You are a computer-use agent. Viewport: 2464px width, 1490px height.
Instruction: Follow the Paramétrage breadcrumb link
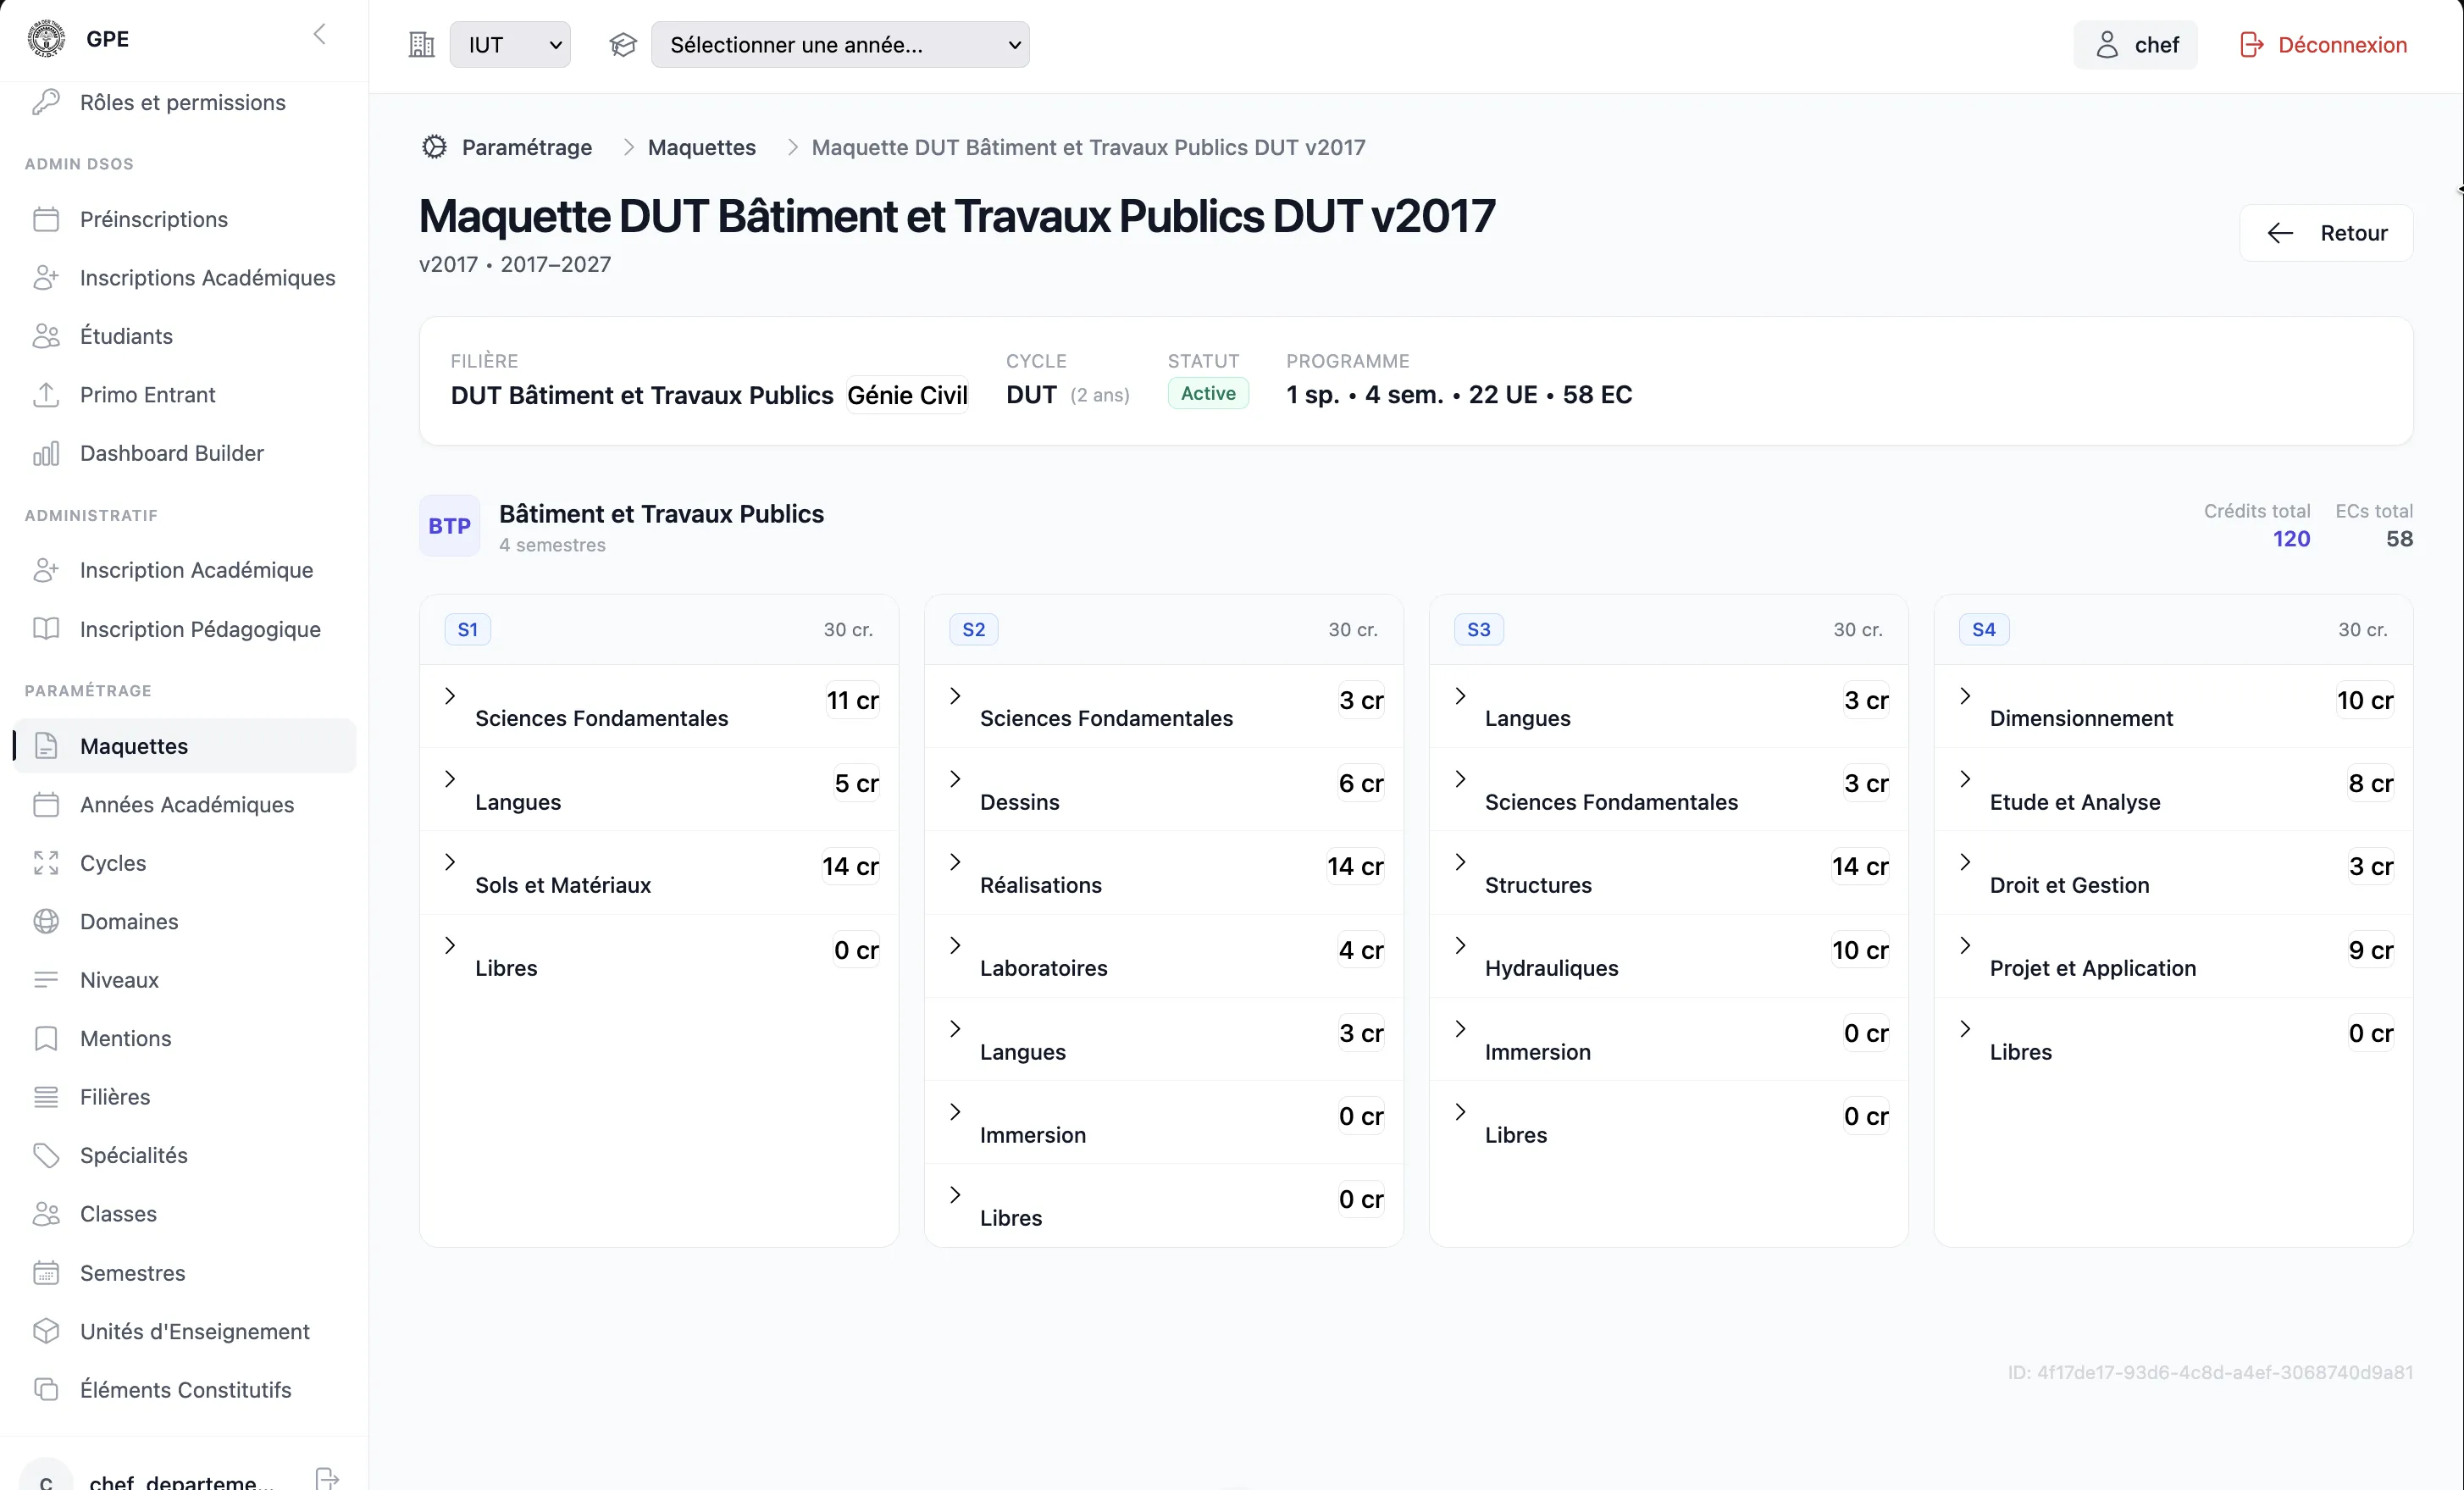pos(527,147)
